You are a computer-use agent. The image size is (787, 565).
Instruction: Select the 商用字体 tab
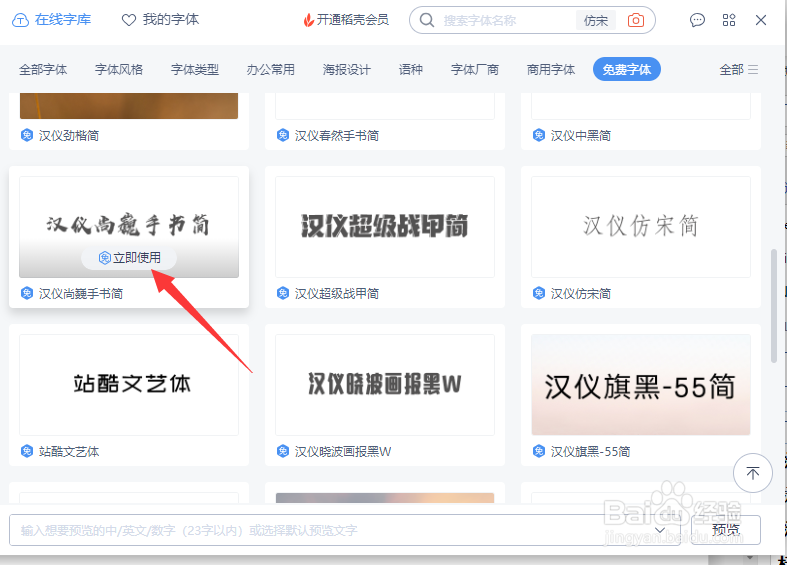pyautogui.click(x=551, y=69)
